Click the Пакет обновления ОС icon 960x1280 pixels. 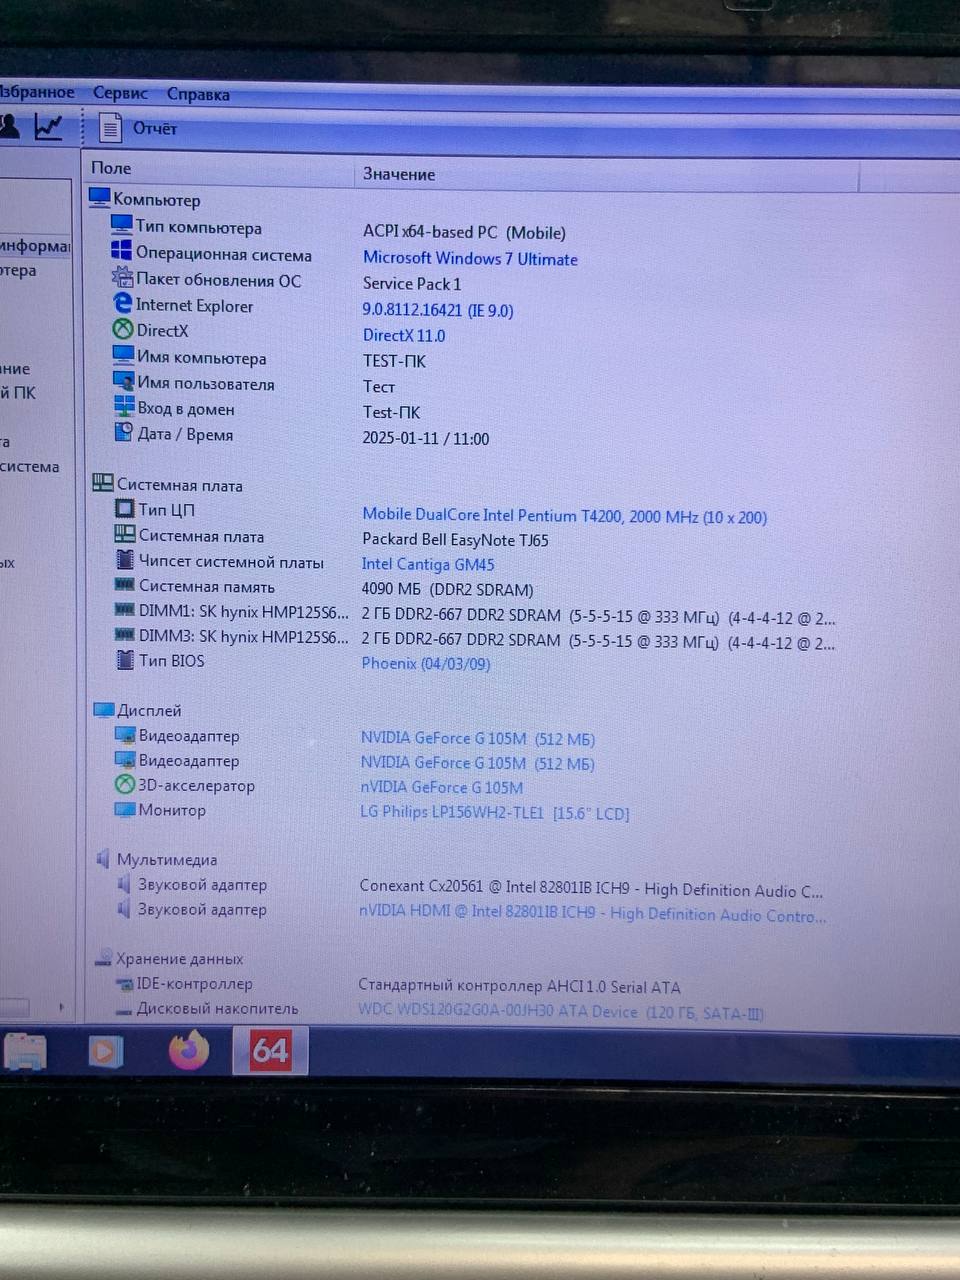coord(122,277)
